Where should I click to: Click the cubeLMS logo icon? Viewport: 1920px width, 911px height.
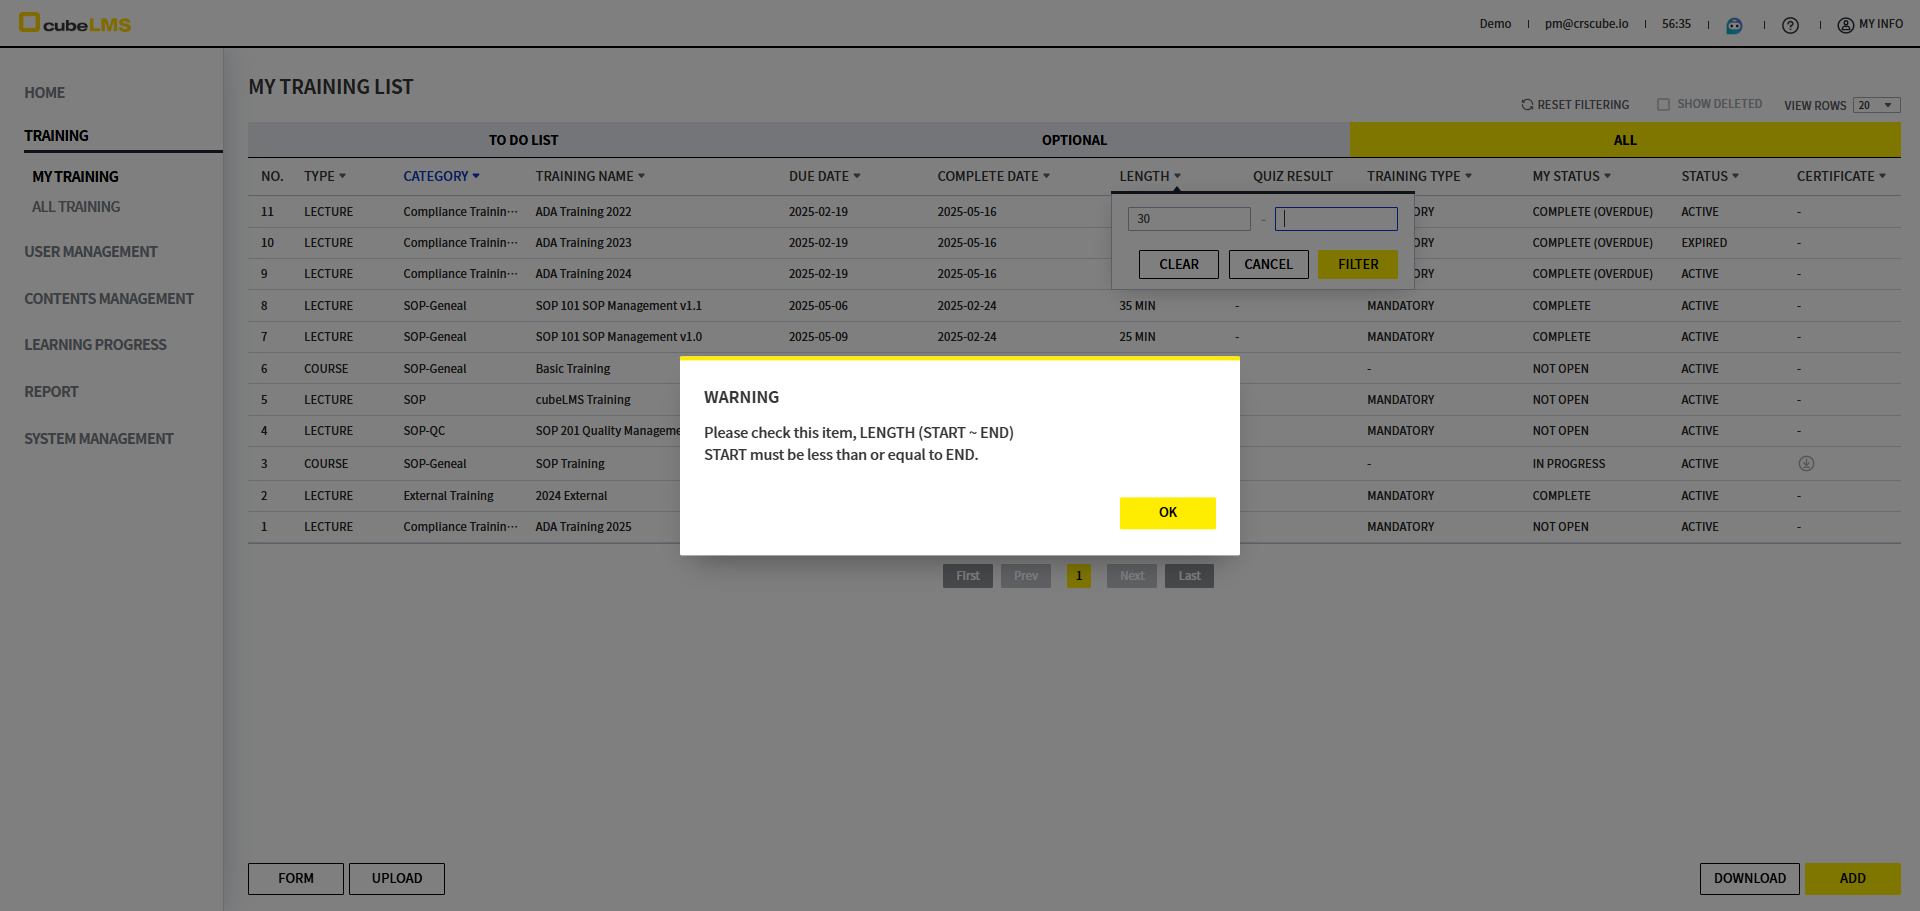coord(30,22)
